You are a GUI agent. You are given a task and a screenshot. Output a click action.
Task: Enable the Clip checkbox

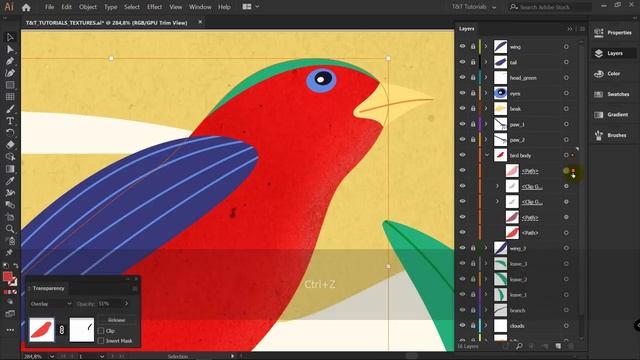click(101, 331)
